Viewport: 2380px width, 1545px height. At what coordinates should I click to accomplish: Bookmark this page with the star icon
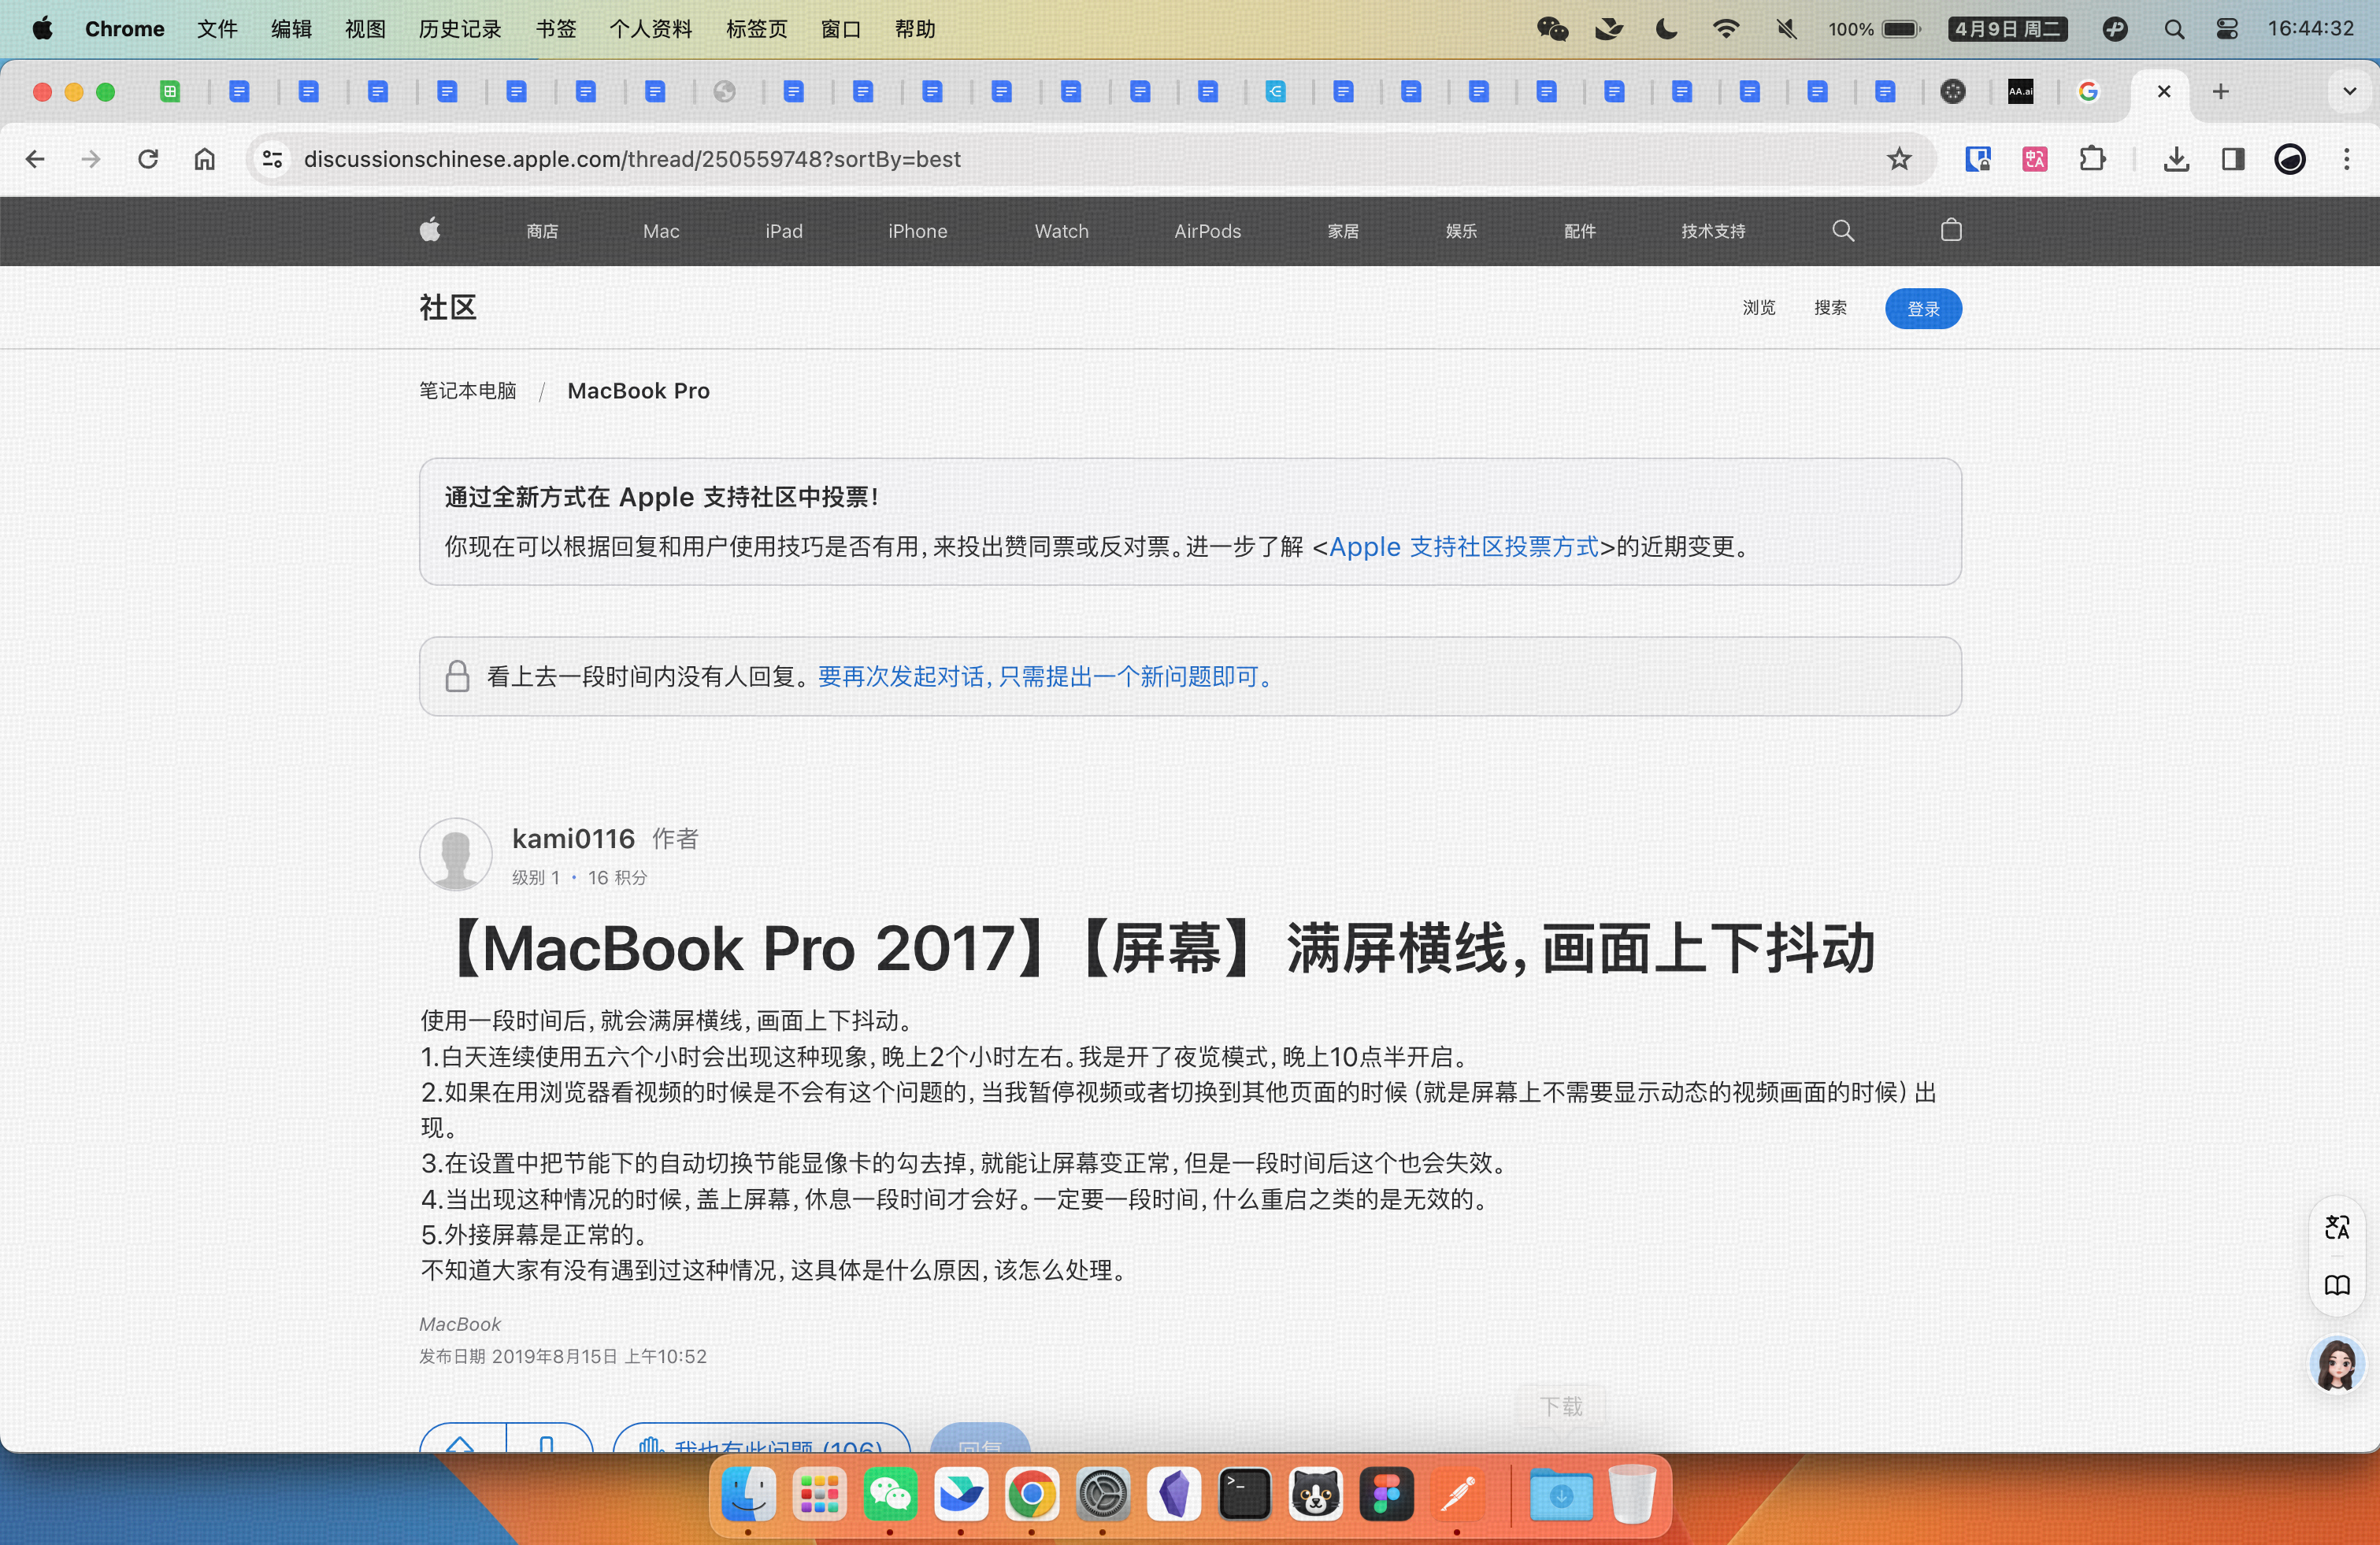click(1898, 159)
